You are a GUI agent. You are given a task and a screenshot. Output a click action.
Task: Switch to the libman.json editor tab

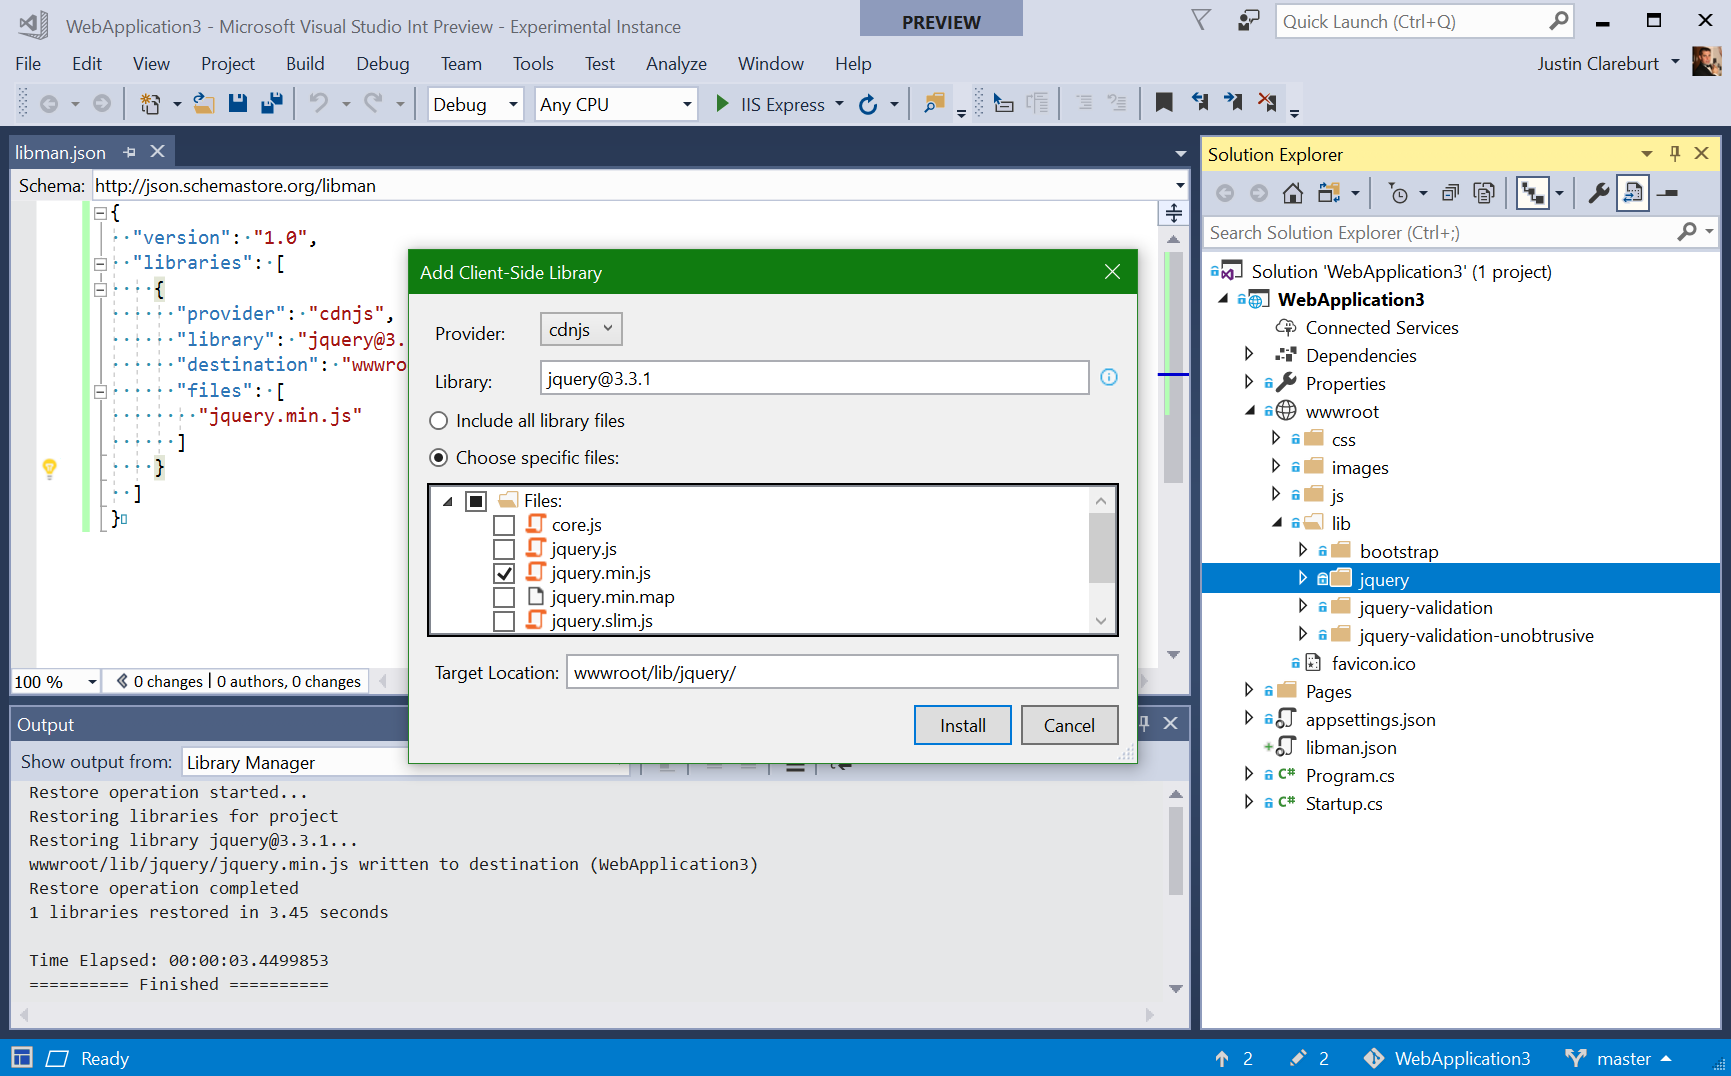(x=60, y=151)
